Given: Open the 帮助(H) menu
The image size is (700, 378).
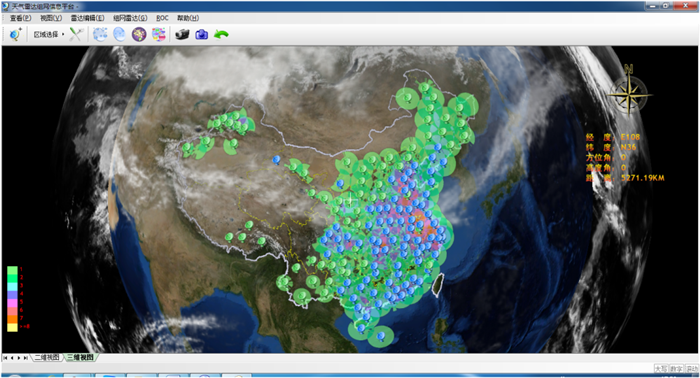Looking at the screenshot, I should point(188,18).
